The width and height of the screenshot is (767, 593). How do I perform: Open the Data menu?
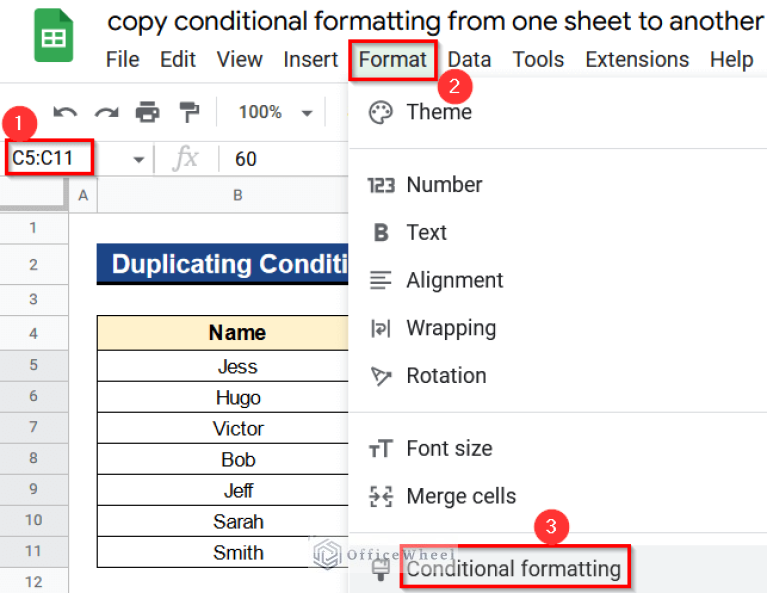tap(469, 60)
